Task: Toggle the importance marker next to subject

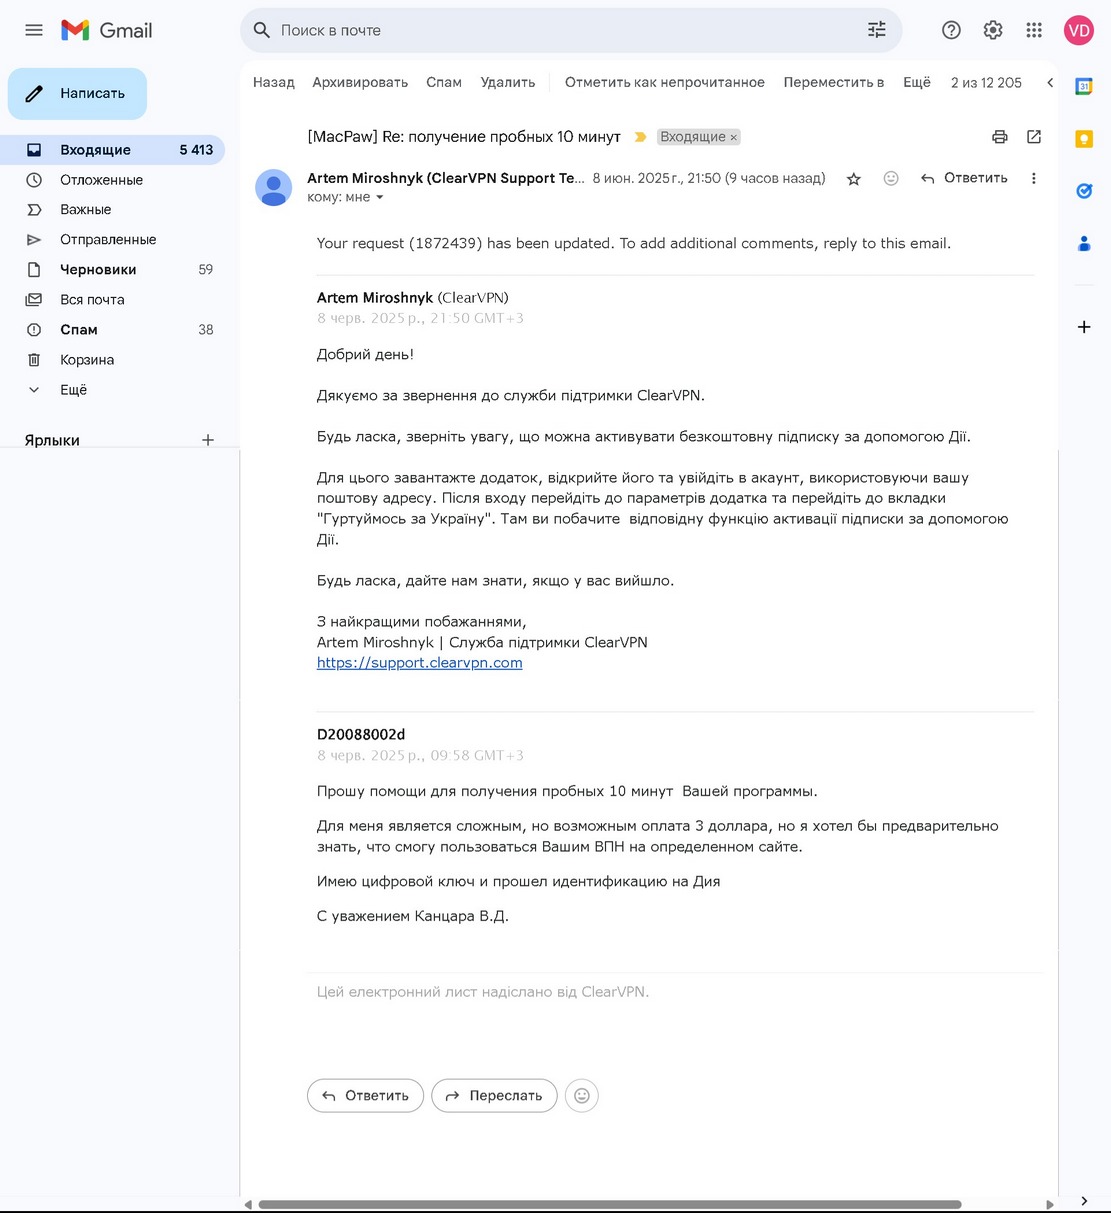Action: pos(641,137)
